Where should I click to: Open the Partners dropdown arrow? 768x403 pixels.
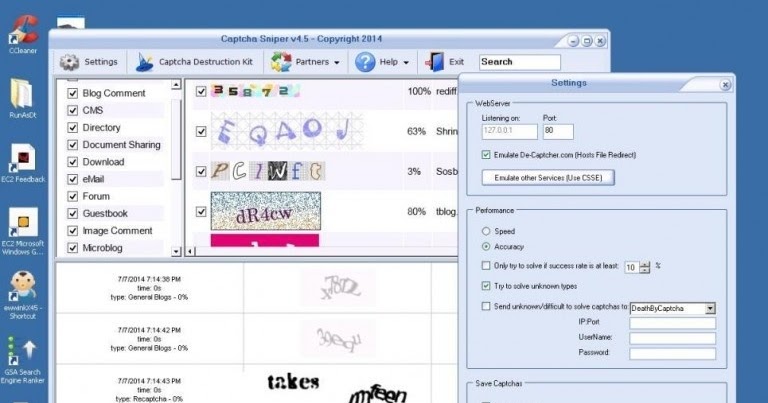(x=337, y=63)
